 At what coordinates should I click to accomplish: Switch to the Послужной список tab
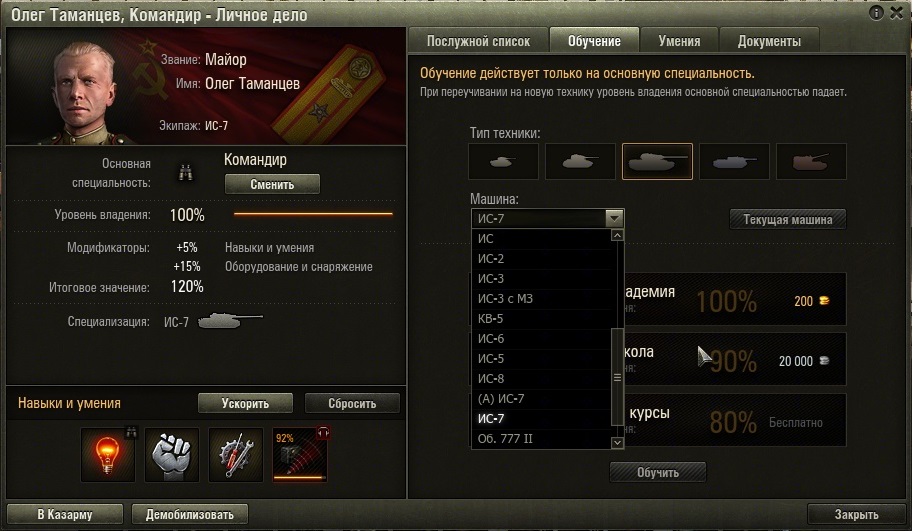(x=478, y=41)
